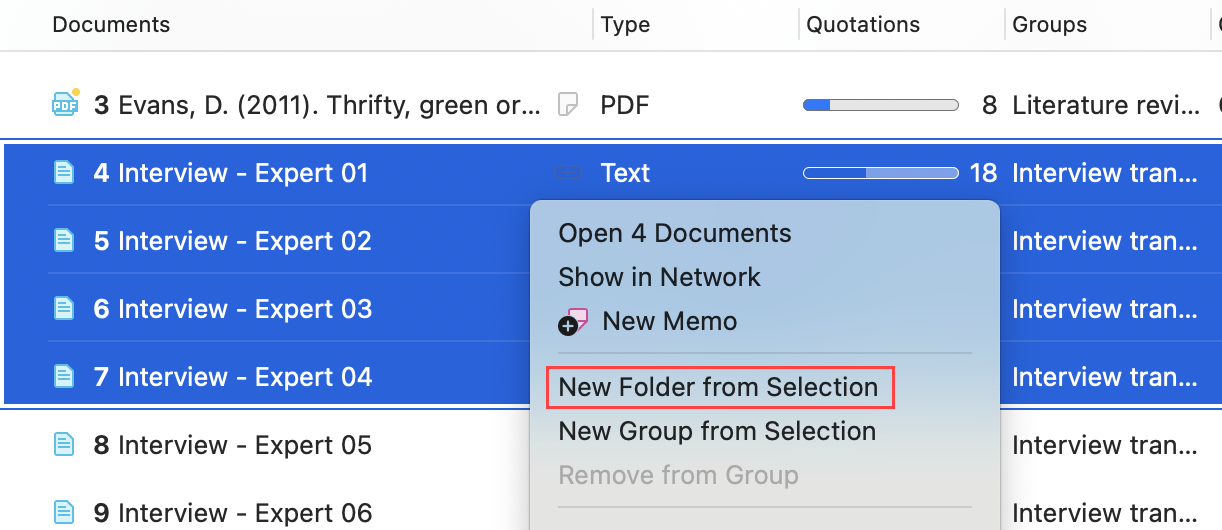Select Show in Network option
The image size is (1222, 530).
pyautogui.click(x=659, y=277)
